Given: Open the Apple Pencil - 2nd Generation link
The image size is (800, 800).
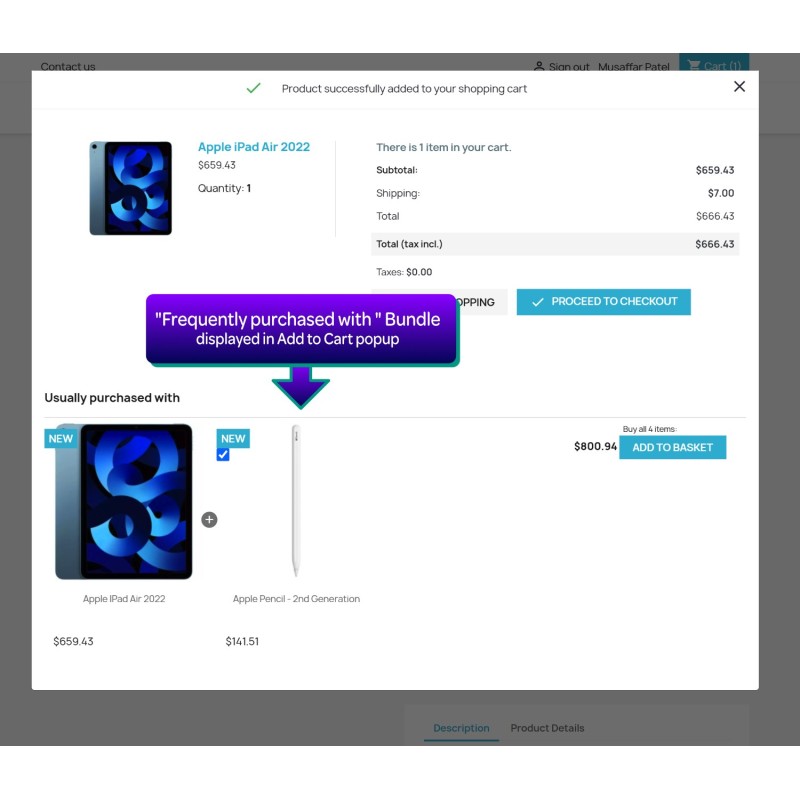Looking at the screenshot, I should point(296,598).
